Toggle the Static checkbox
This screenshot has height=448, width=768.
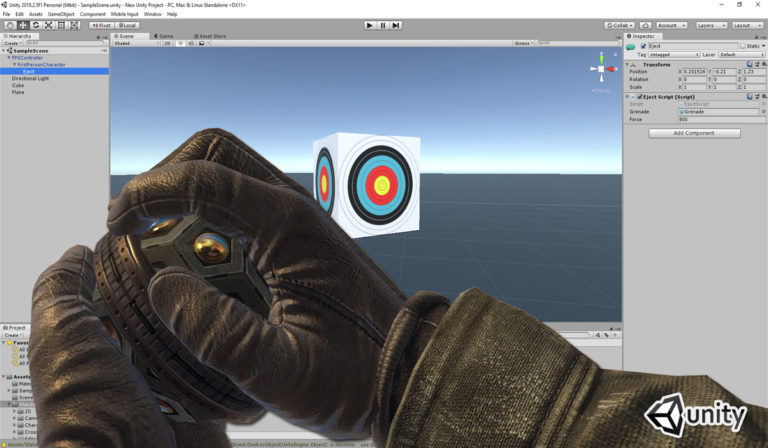743,46
